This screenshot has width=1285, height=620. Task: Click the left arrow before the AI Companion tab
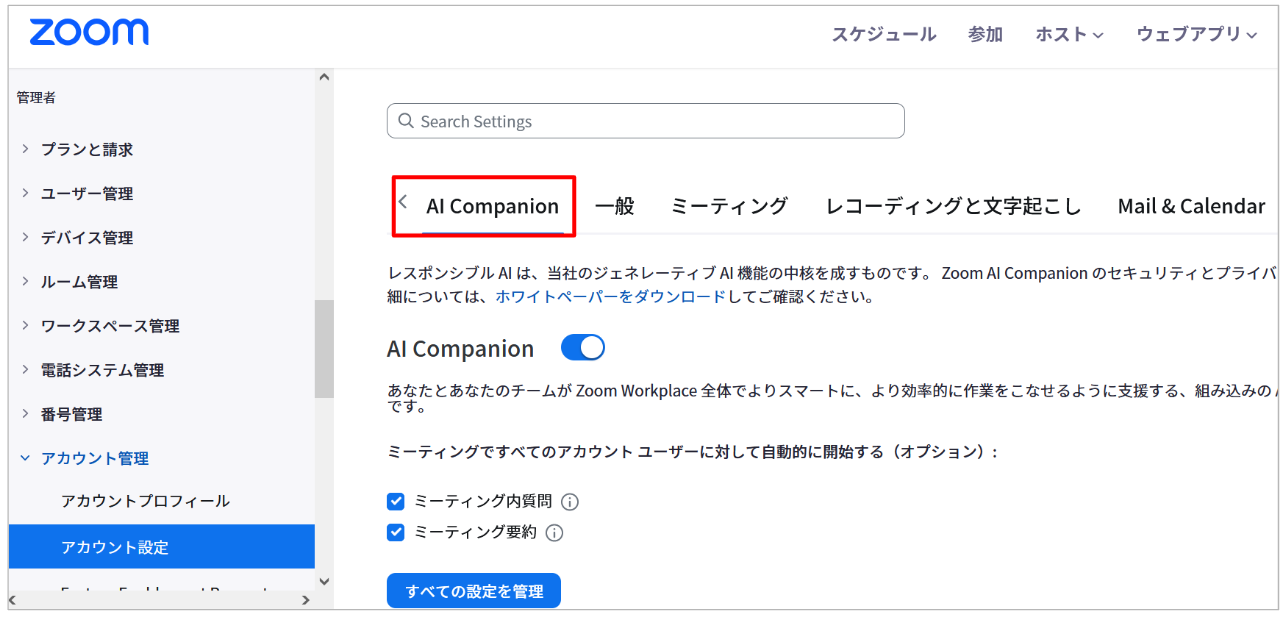pos(403,202)
